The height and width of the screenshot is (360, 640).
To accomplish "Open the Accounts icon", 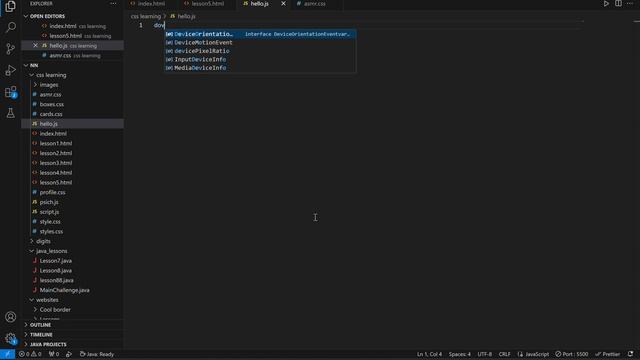I will pyautogui.click(x=10, y=317).
